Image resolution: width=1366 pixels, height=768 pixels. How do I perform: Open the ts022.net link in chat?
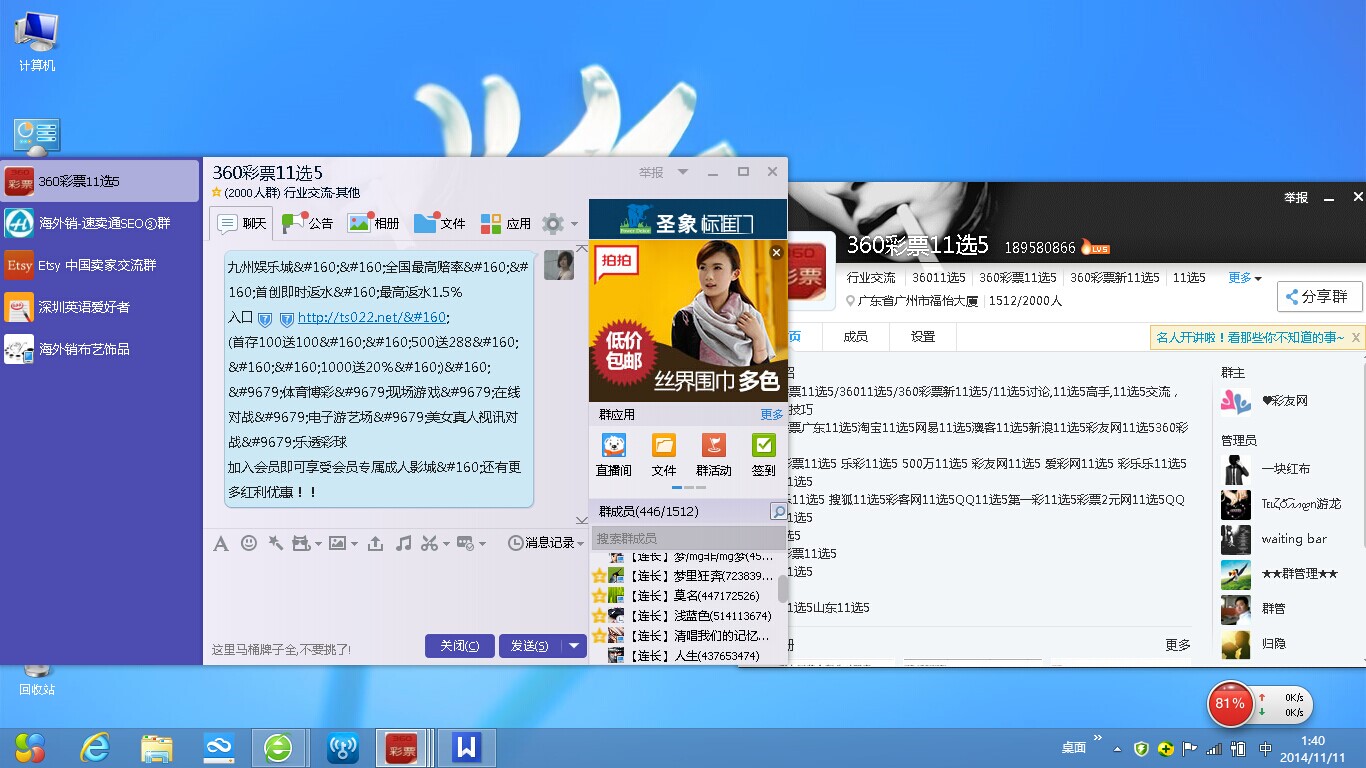[x=372, y=317]
